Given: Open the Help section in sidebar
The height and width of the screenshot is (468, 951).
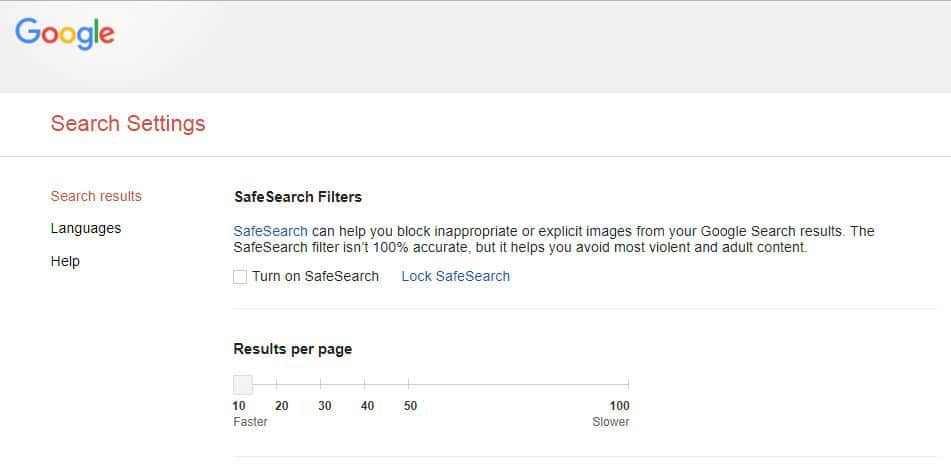Looking at the screenshot, I should pos(65,261).
